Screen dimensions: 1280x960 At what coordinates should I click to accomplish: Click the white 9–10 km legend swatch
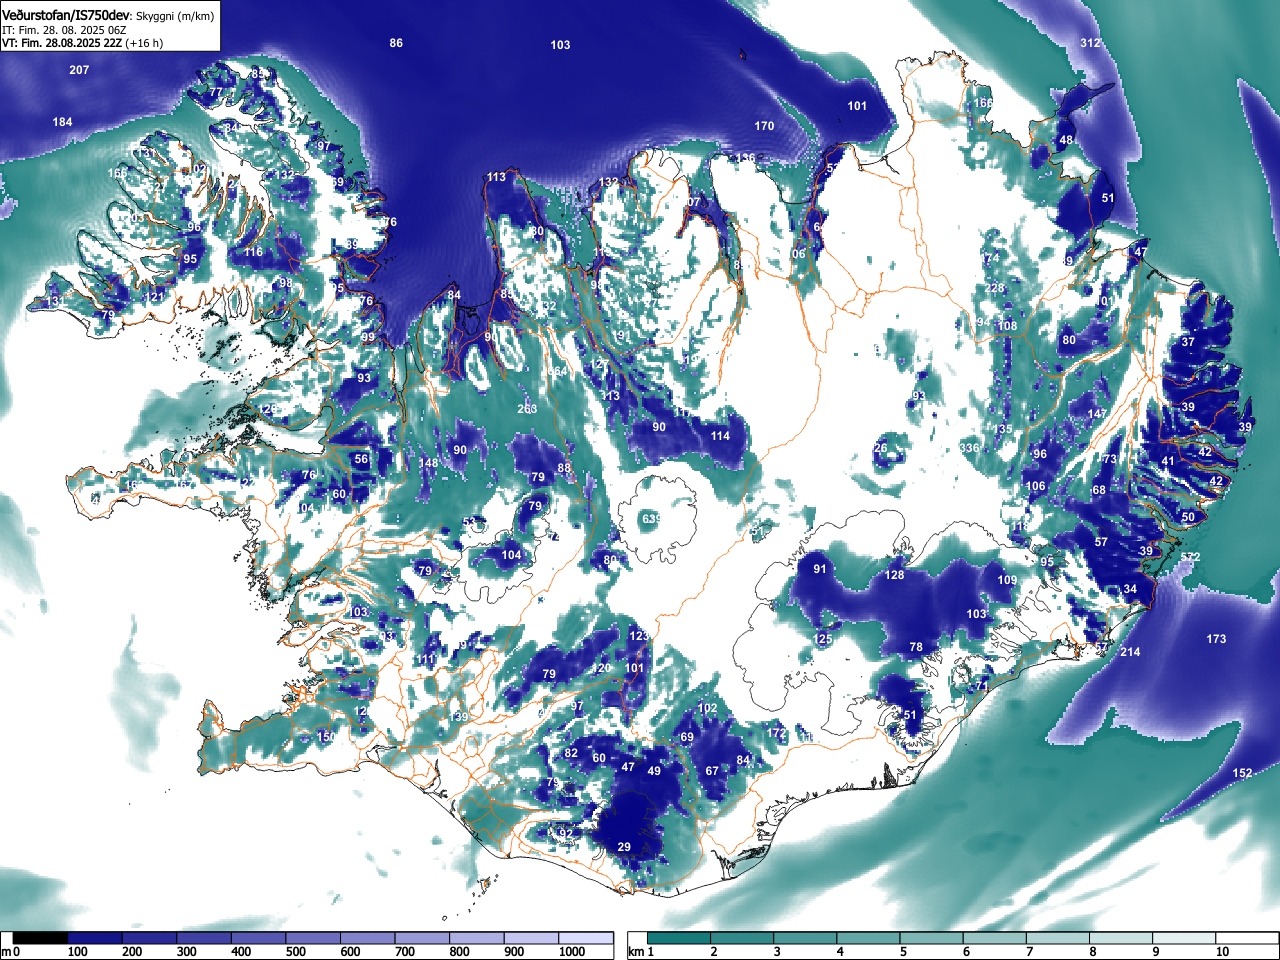coord(1186,938)
